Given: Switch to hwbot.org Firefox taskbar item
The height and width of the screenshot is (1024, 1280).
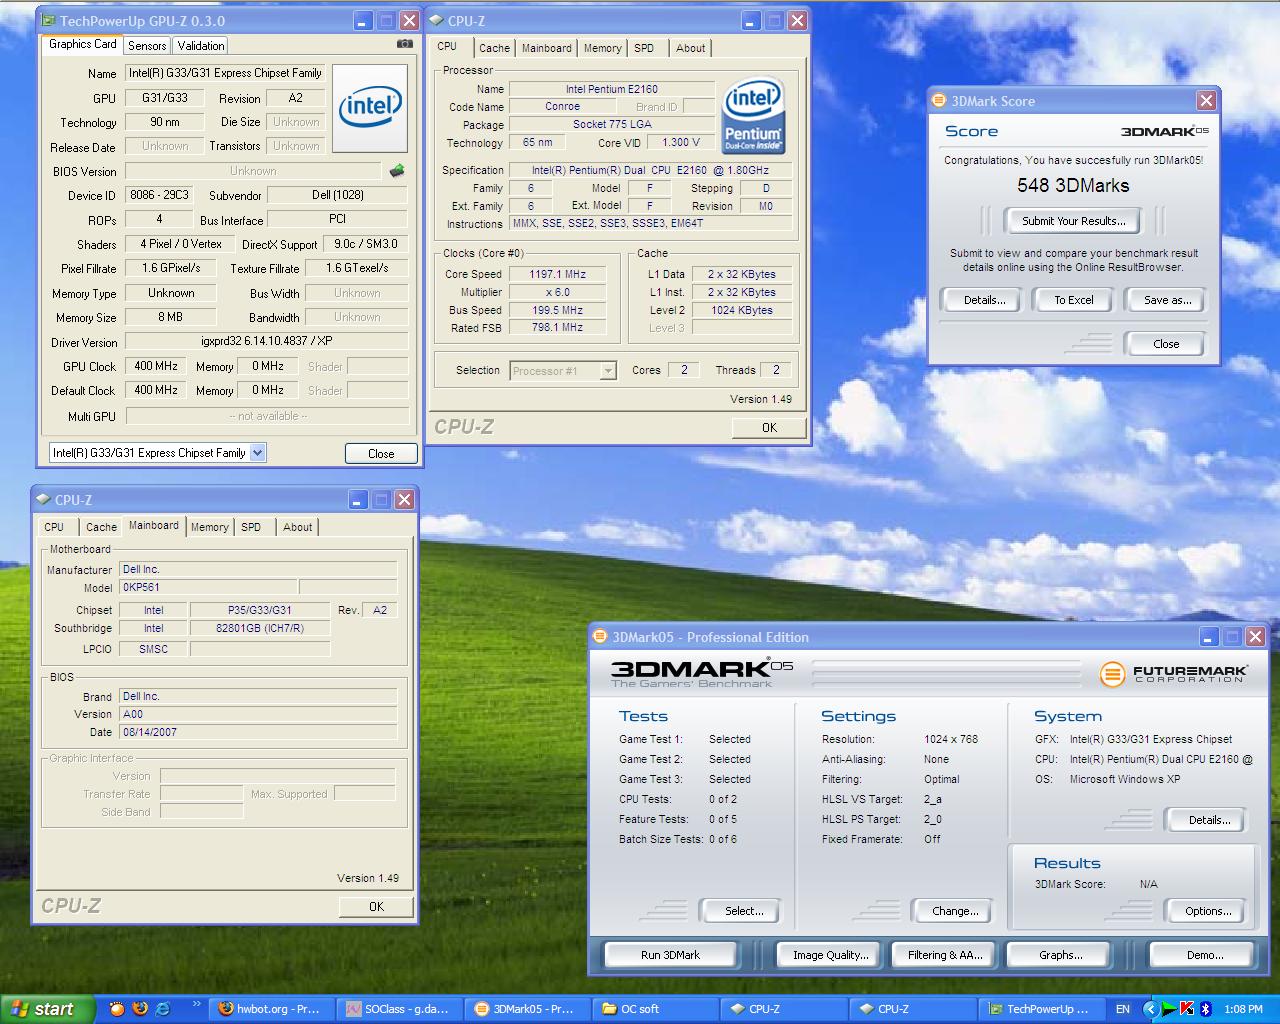Looking at the screenshot, I should pyautogui.click(x=271, y=1009).
